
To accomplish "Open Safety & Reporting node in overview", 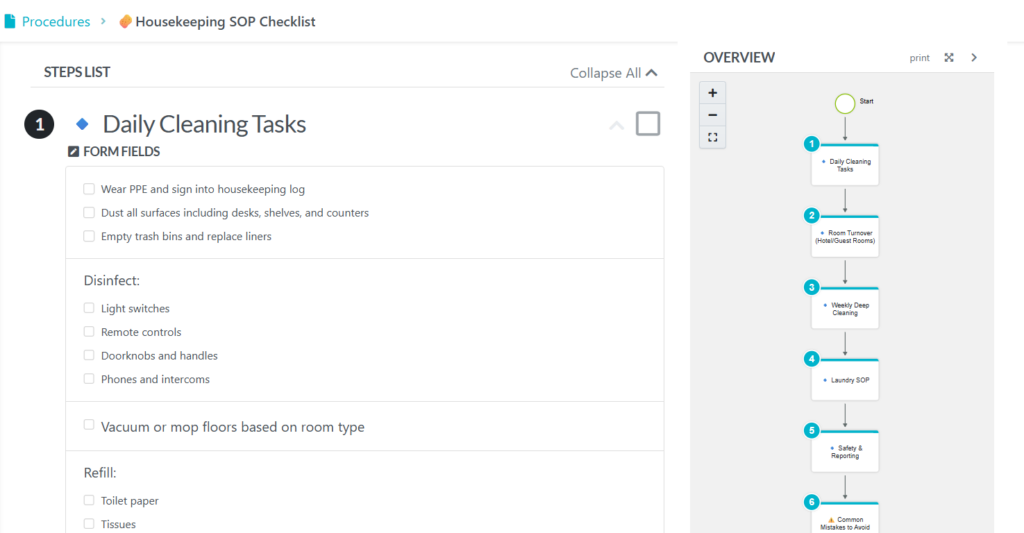I will [x=845, y=452].
